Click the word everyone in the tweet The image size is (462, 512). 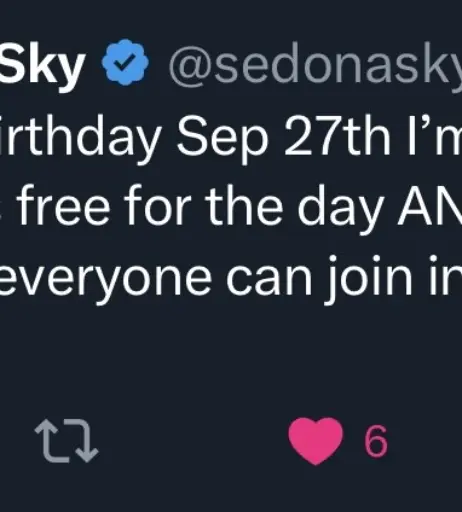(105, 279)
